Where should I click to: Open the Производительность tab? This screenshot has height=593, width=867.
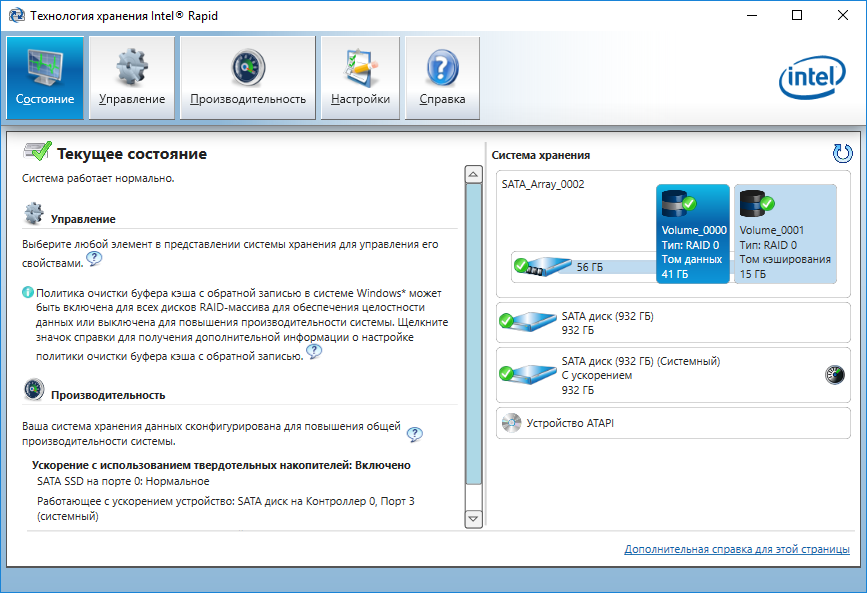pos(248,78)
